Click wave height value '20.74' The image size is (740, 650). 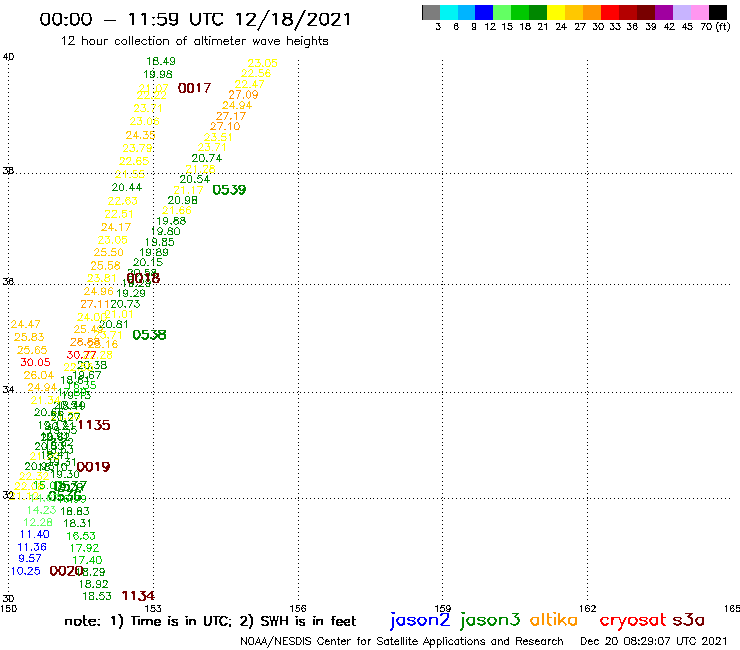click(x=207, y=158)
